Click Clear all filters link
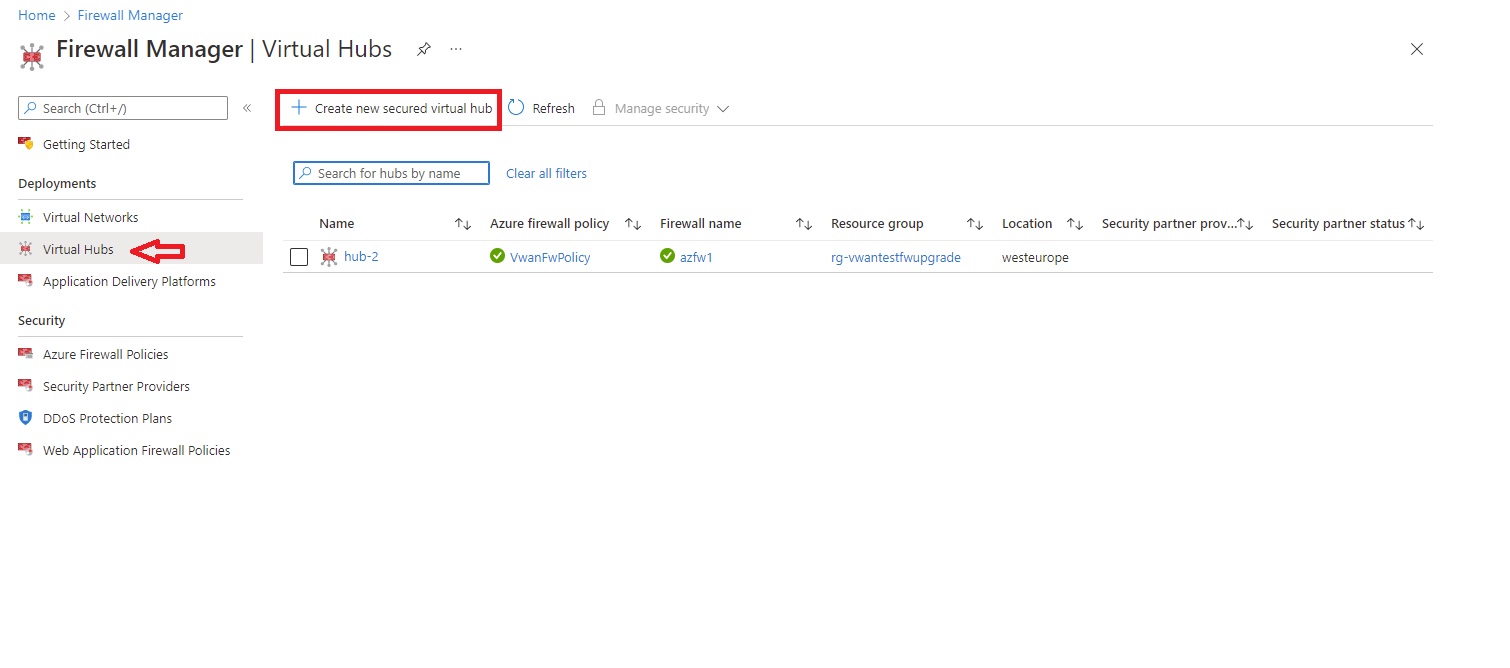Image resolution: width=1510 pixels, height=668 pixels. pyautogui.click(x=546, y=173)
